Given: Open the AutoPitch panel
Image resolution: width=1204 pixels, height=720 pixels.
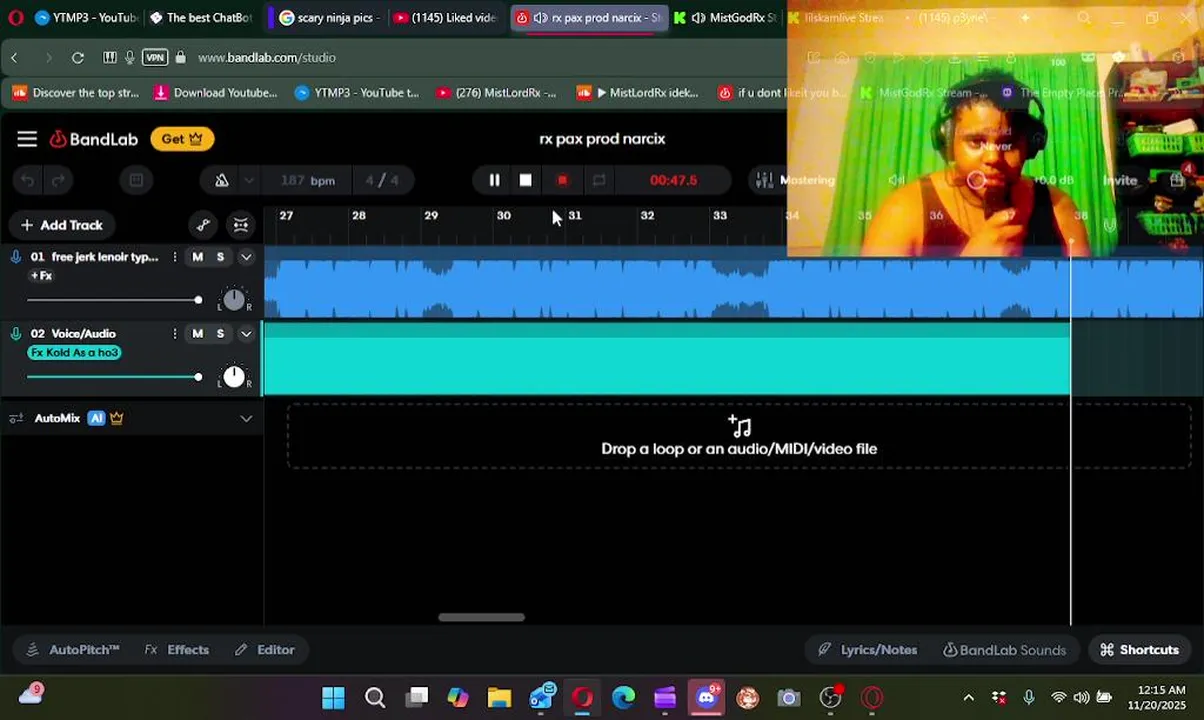Looking at the screenshot, I should pos(73,650).
